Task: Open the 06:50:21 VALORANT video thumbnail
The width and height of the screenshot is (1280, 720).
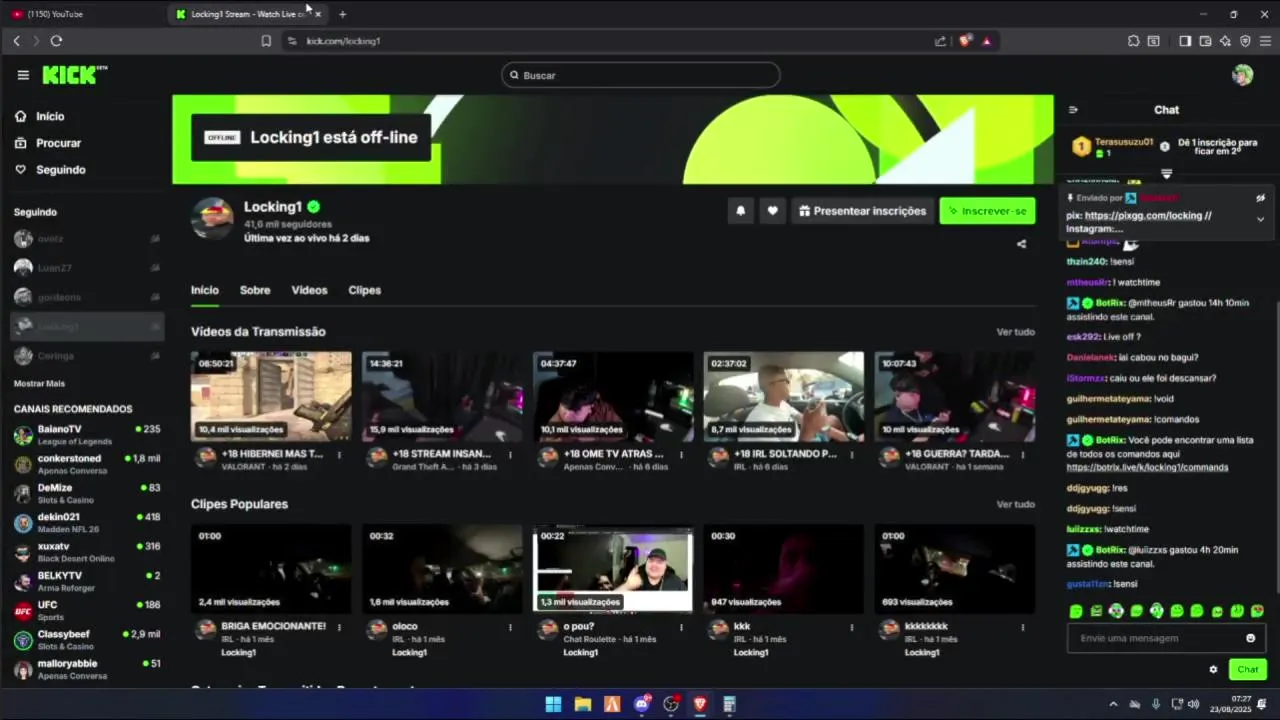Action: pos(271,396)
